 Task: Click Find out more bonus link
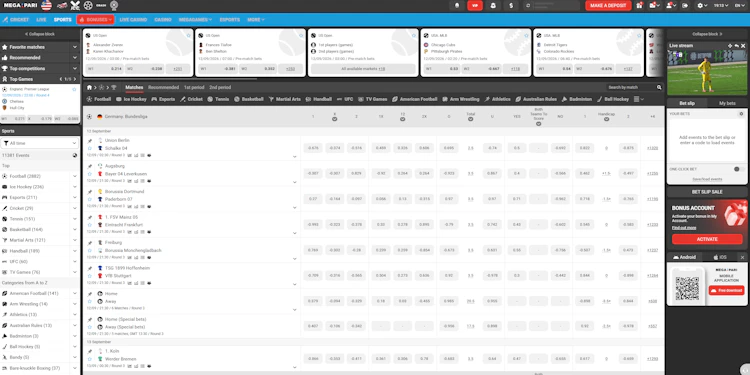pos(684,228)
